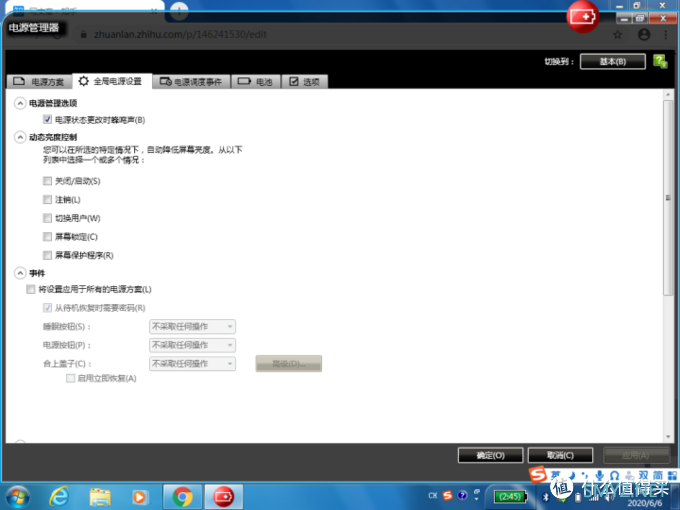Screen dimensions: 680x510
Task: Toggle 电源状态更改时蜂鸣声 checkbox
Action: 47,120
